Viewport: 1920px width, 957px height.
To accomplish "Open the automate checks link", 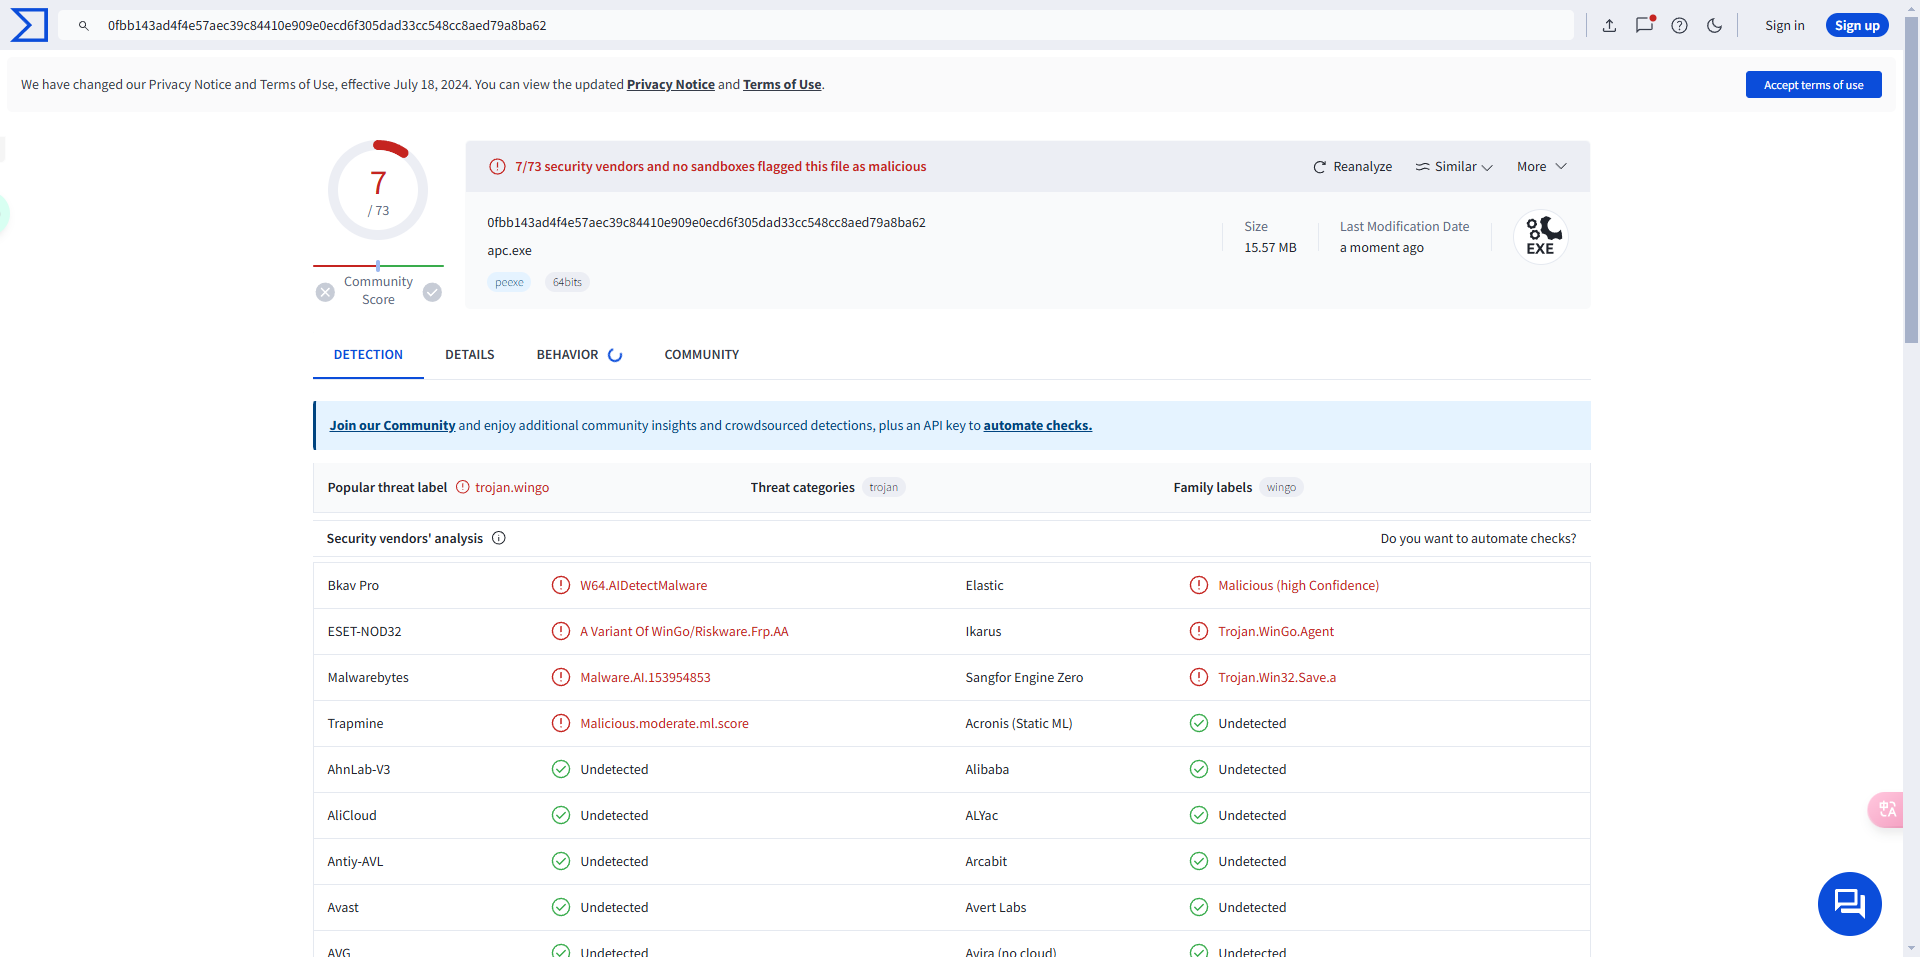I will click(x=1038, y=426).
